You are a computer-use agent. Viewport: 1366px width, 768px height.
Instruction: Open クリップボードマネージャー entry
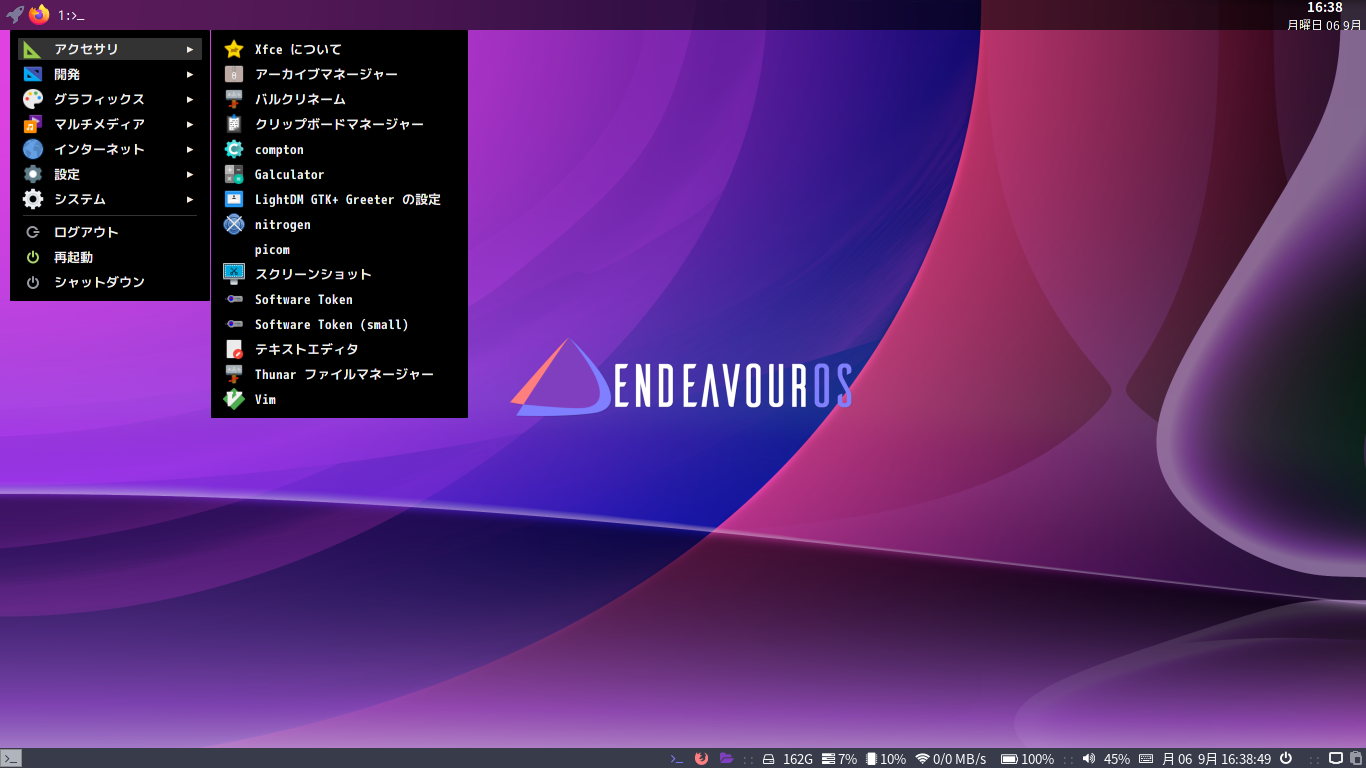click(339, 124)
